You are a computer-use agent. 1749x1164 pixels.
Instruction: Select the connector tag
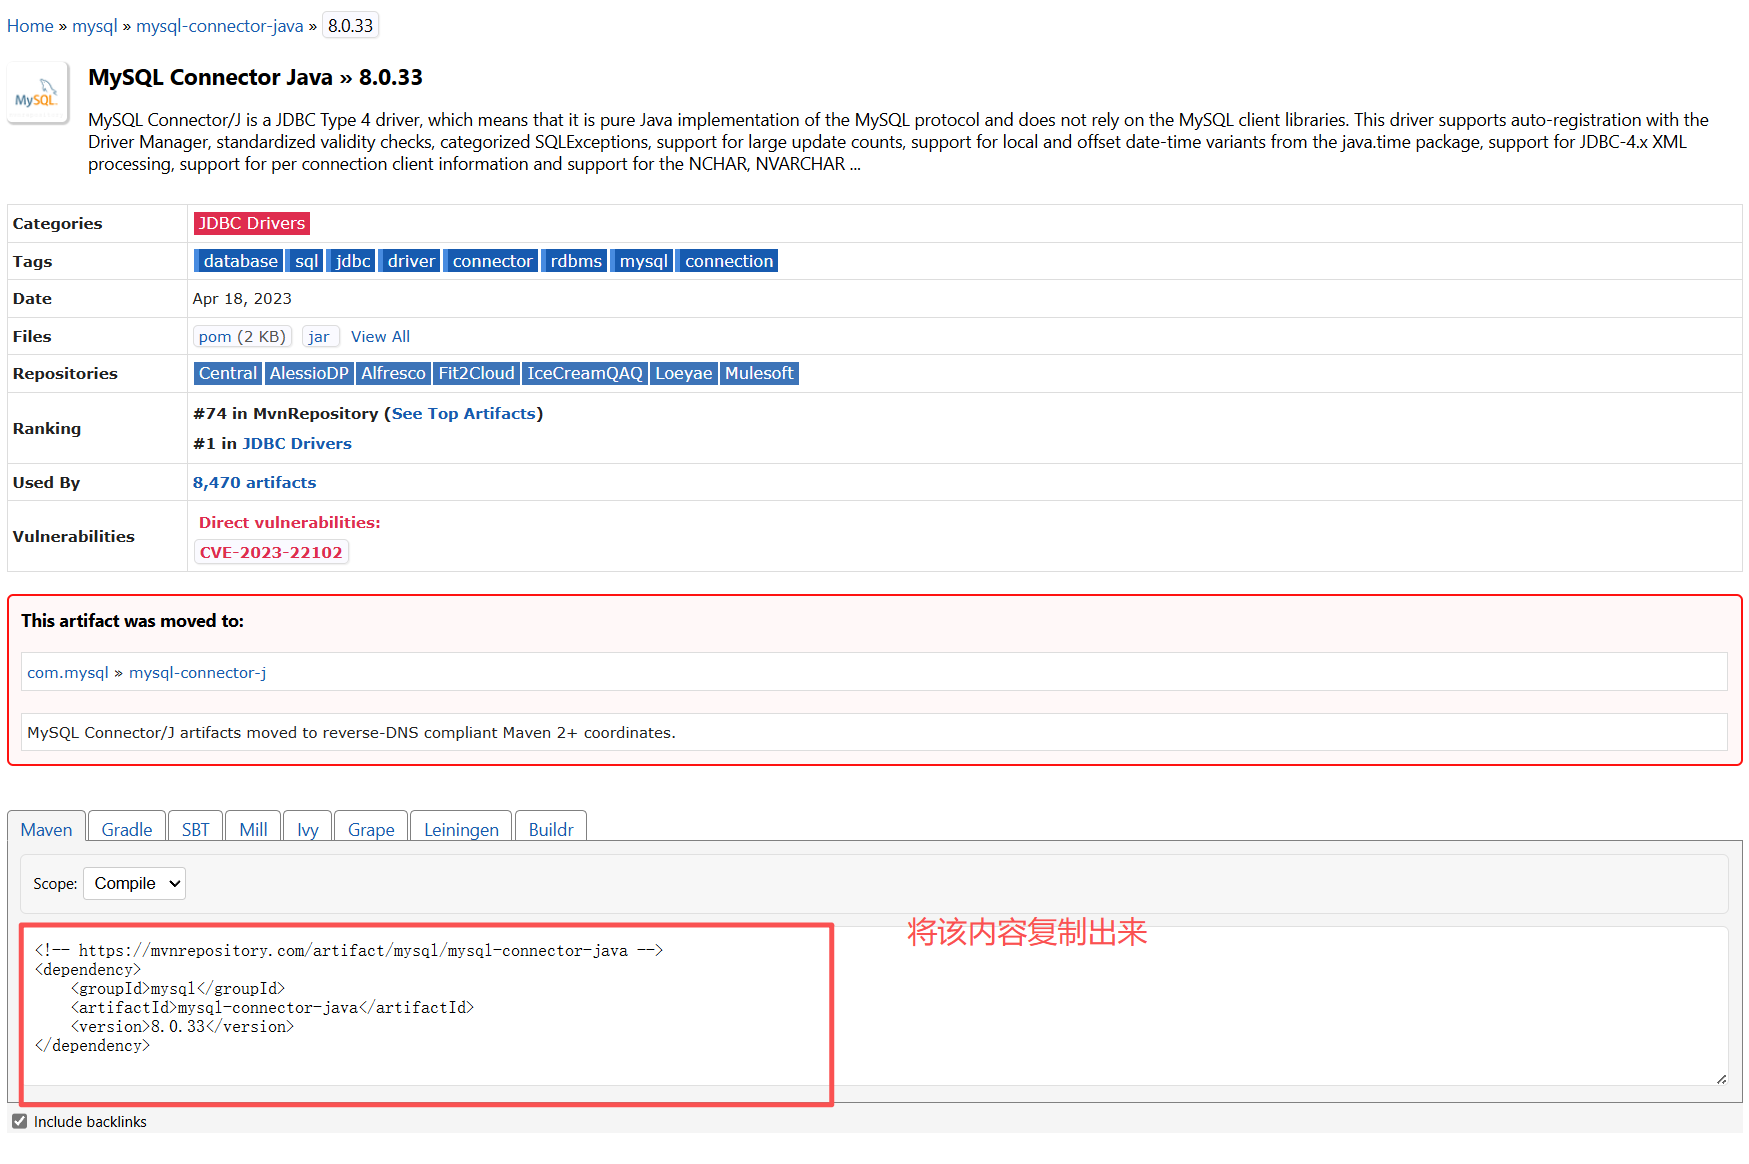pyautogui.click(x=491, y=261)
